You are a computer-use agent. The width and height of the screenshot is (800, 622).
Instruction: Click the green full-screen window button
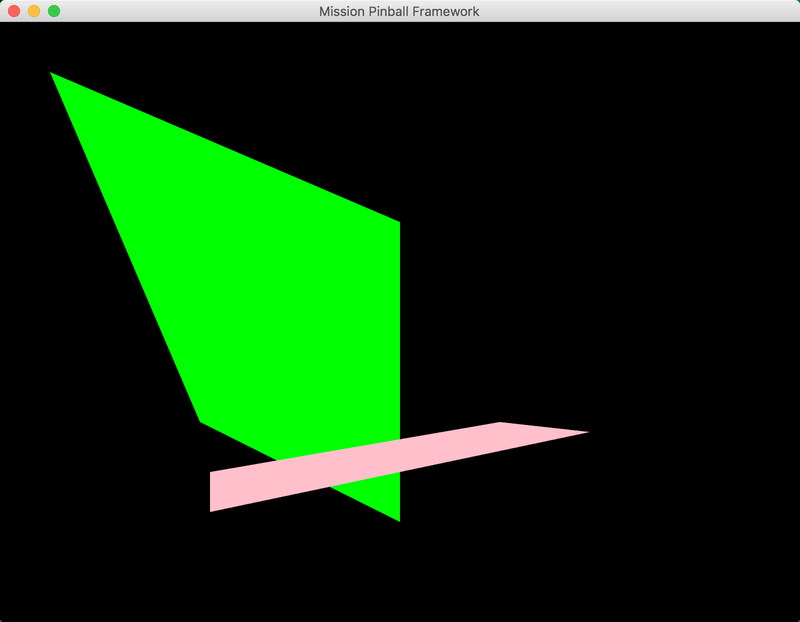[54, 11]
